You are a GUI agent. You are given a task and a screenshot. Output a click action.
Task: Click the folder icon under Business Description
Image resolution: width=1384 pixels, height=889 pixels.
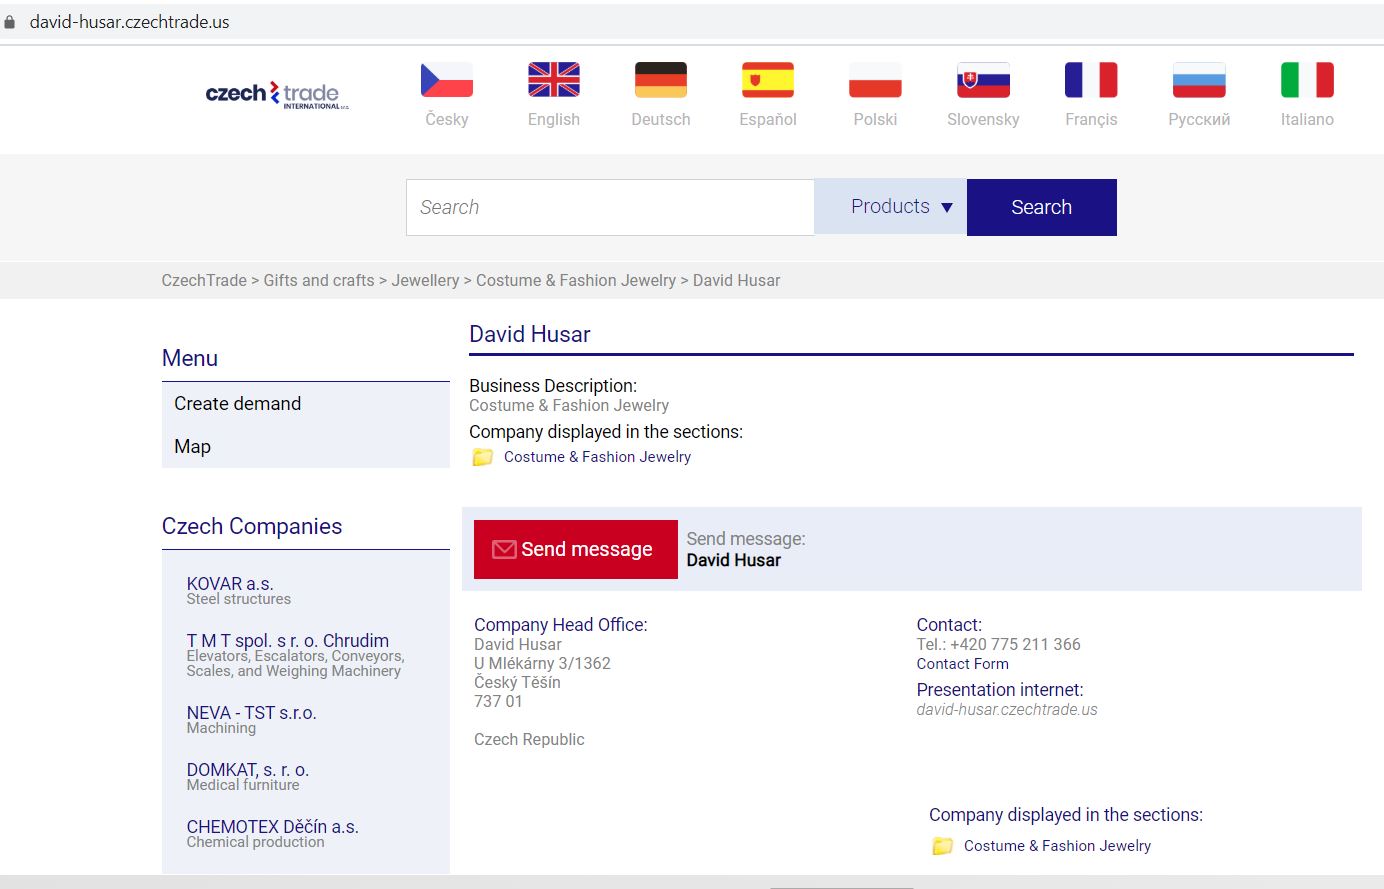tap(483, 457)
